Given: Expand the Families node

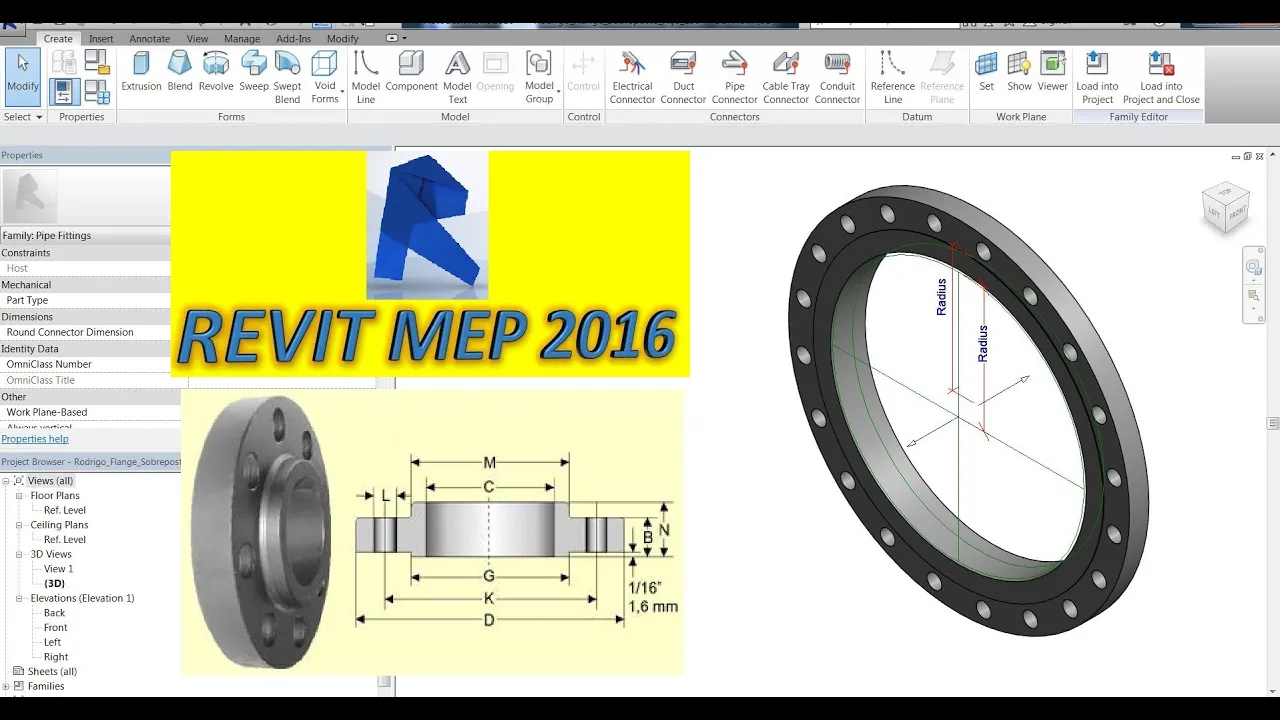Looking at the screenshot, I should point(6,686).
